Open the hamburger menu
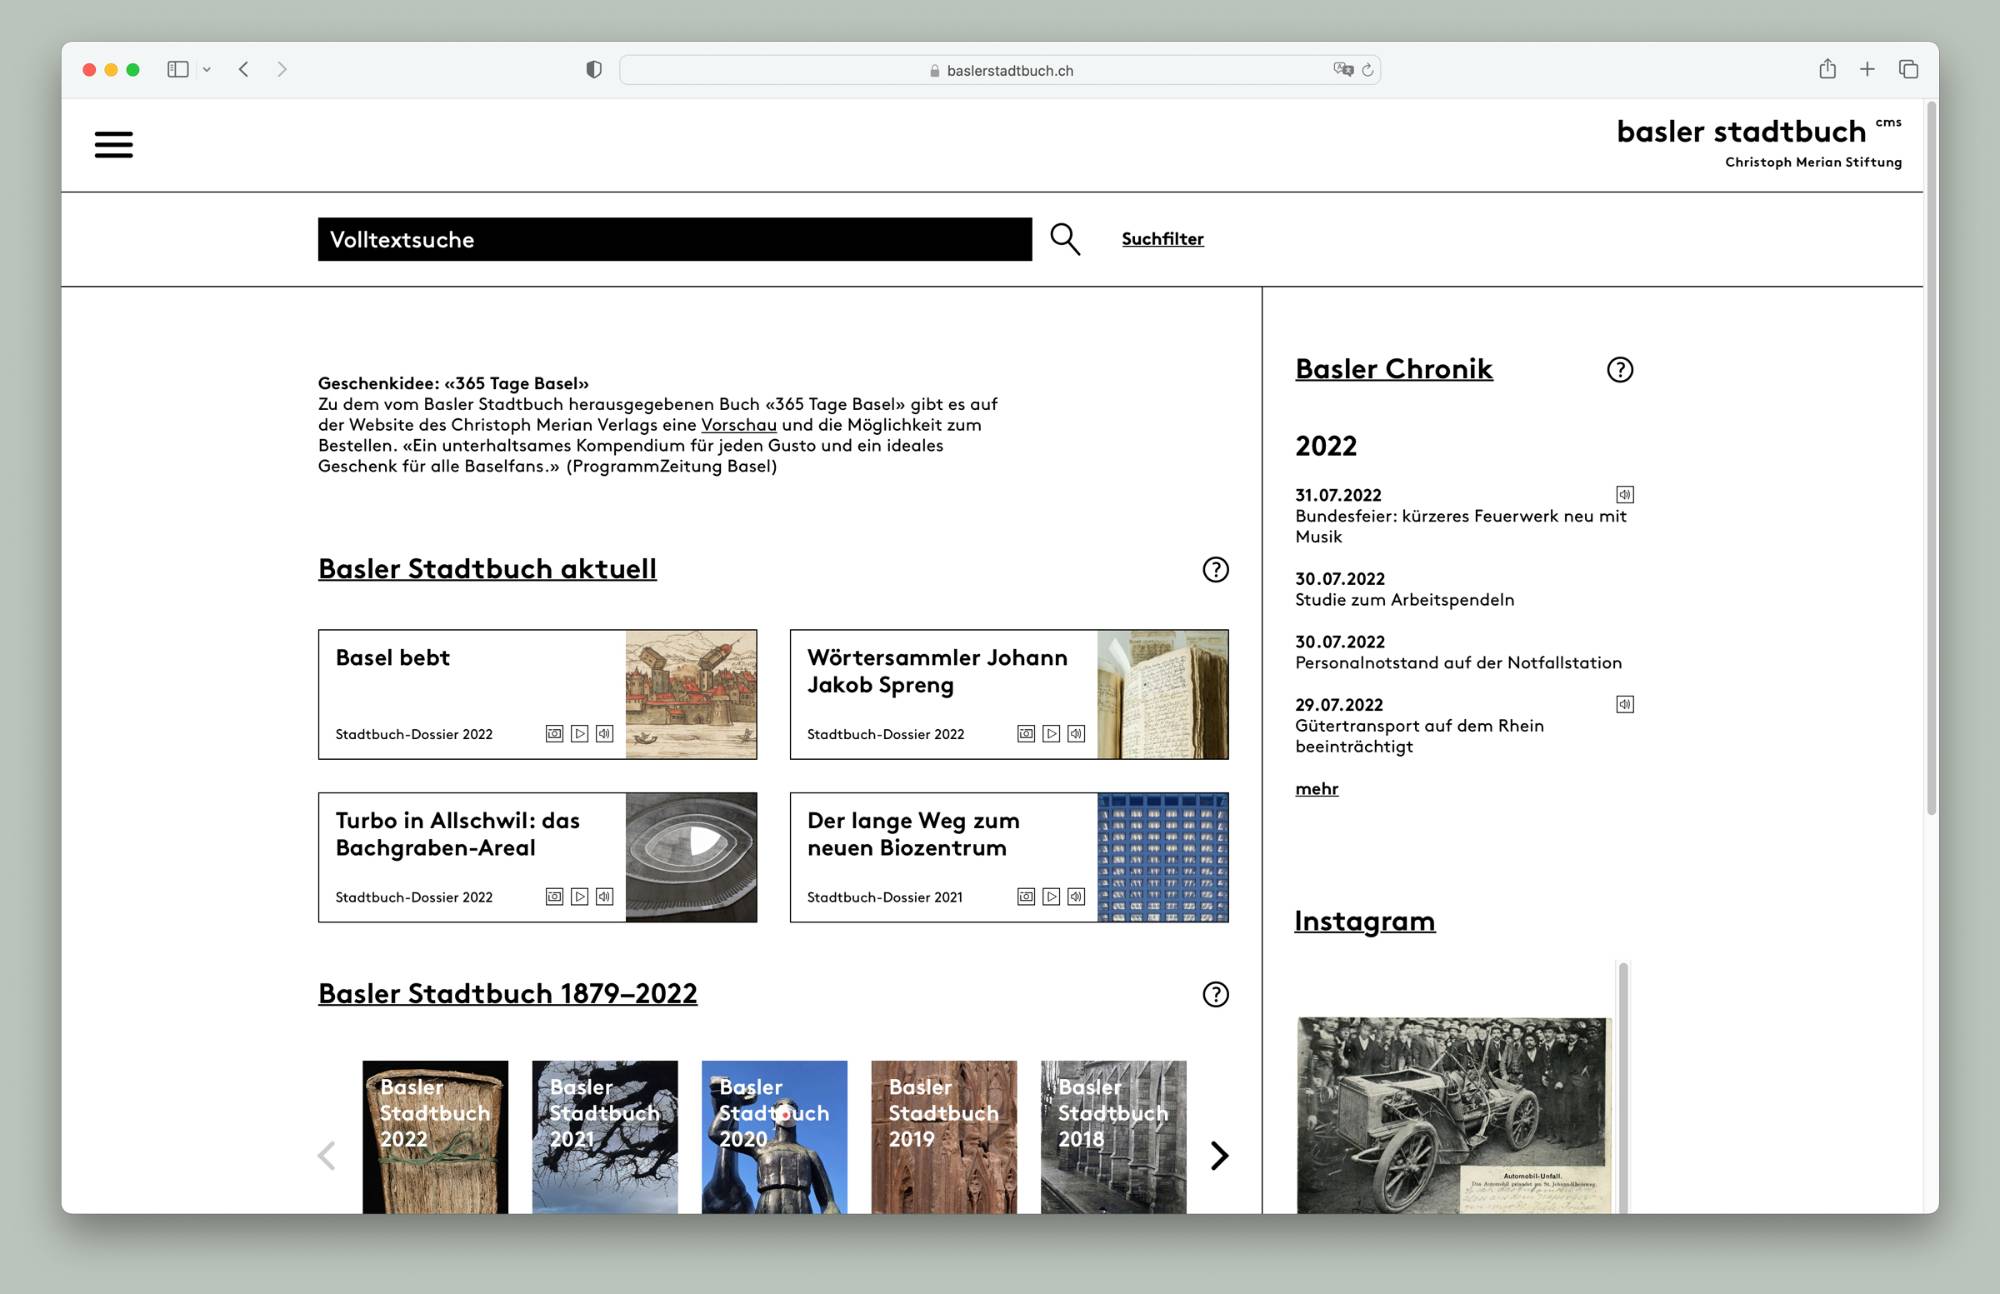 [113, 145]
